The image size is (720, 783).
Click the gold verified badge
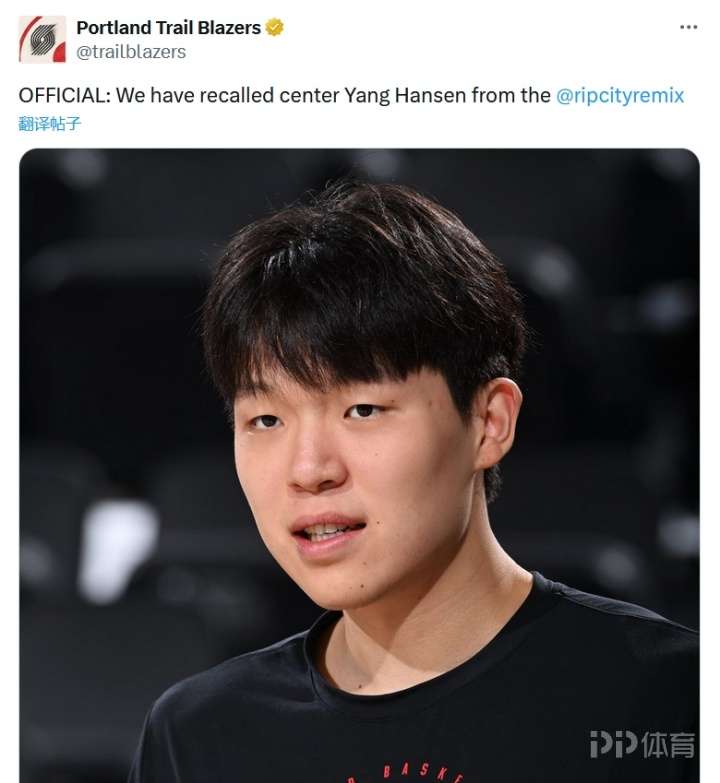point(274,27)
